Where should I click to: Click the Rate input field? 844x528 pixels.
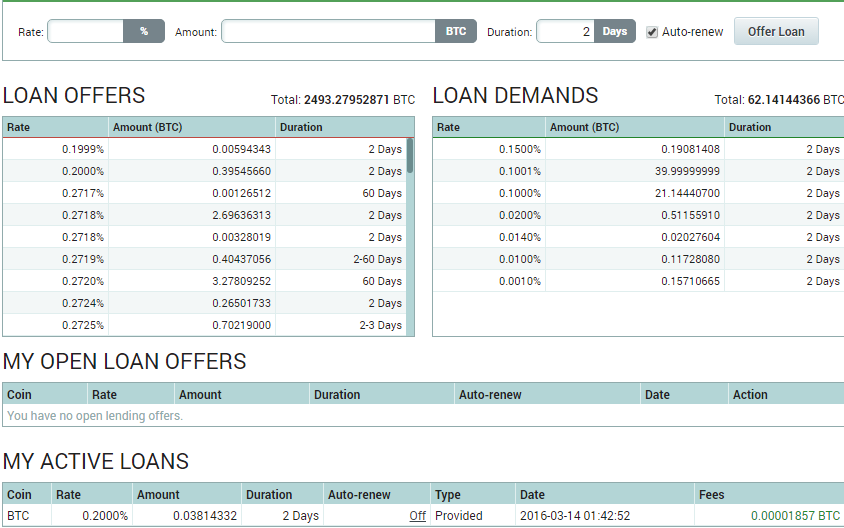point(86,31)
